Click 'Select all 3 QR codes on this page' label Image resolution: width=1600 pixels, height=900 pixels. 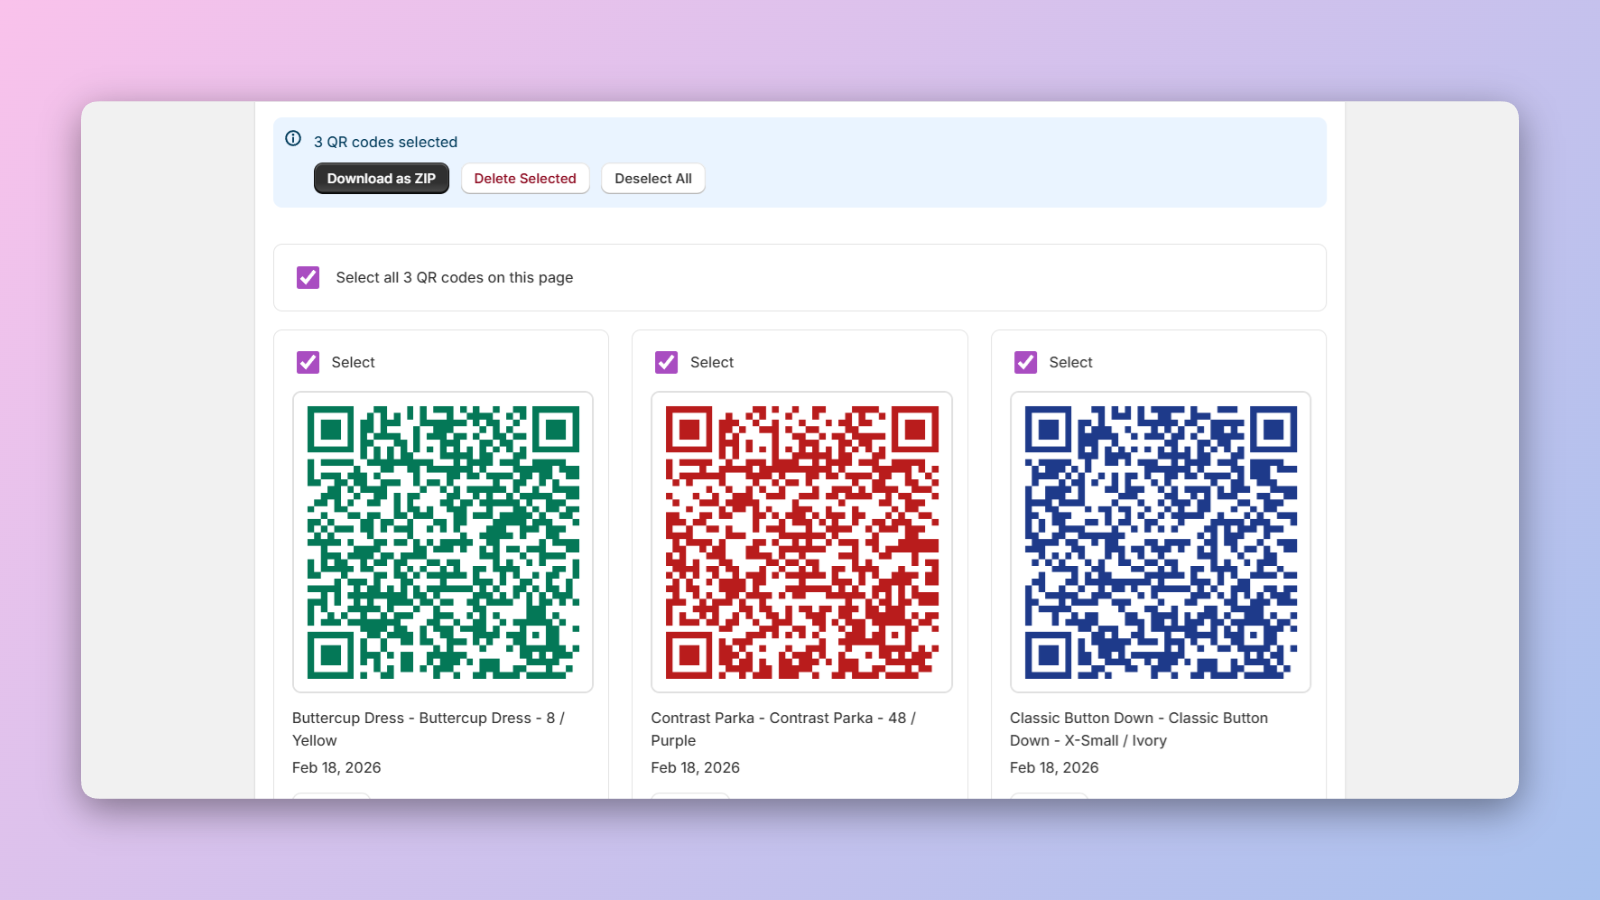tap(454, 278)
